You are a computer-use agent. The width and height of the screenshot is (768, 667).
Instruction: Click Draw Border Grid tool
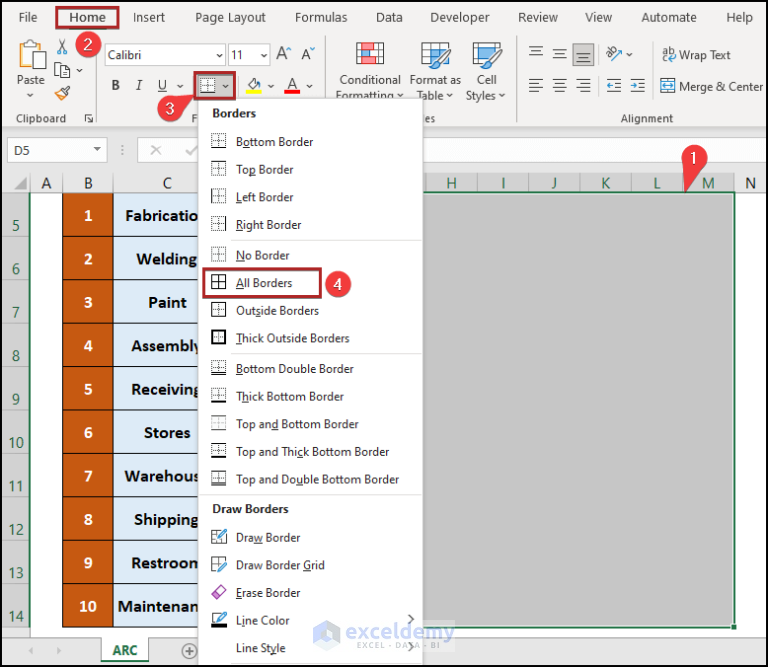tap(311, 565)
